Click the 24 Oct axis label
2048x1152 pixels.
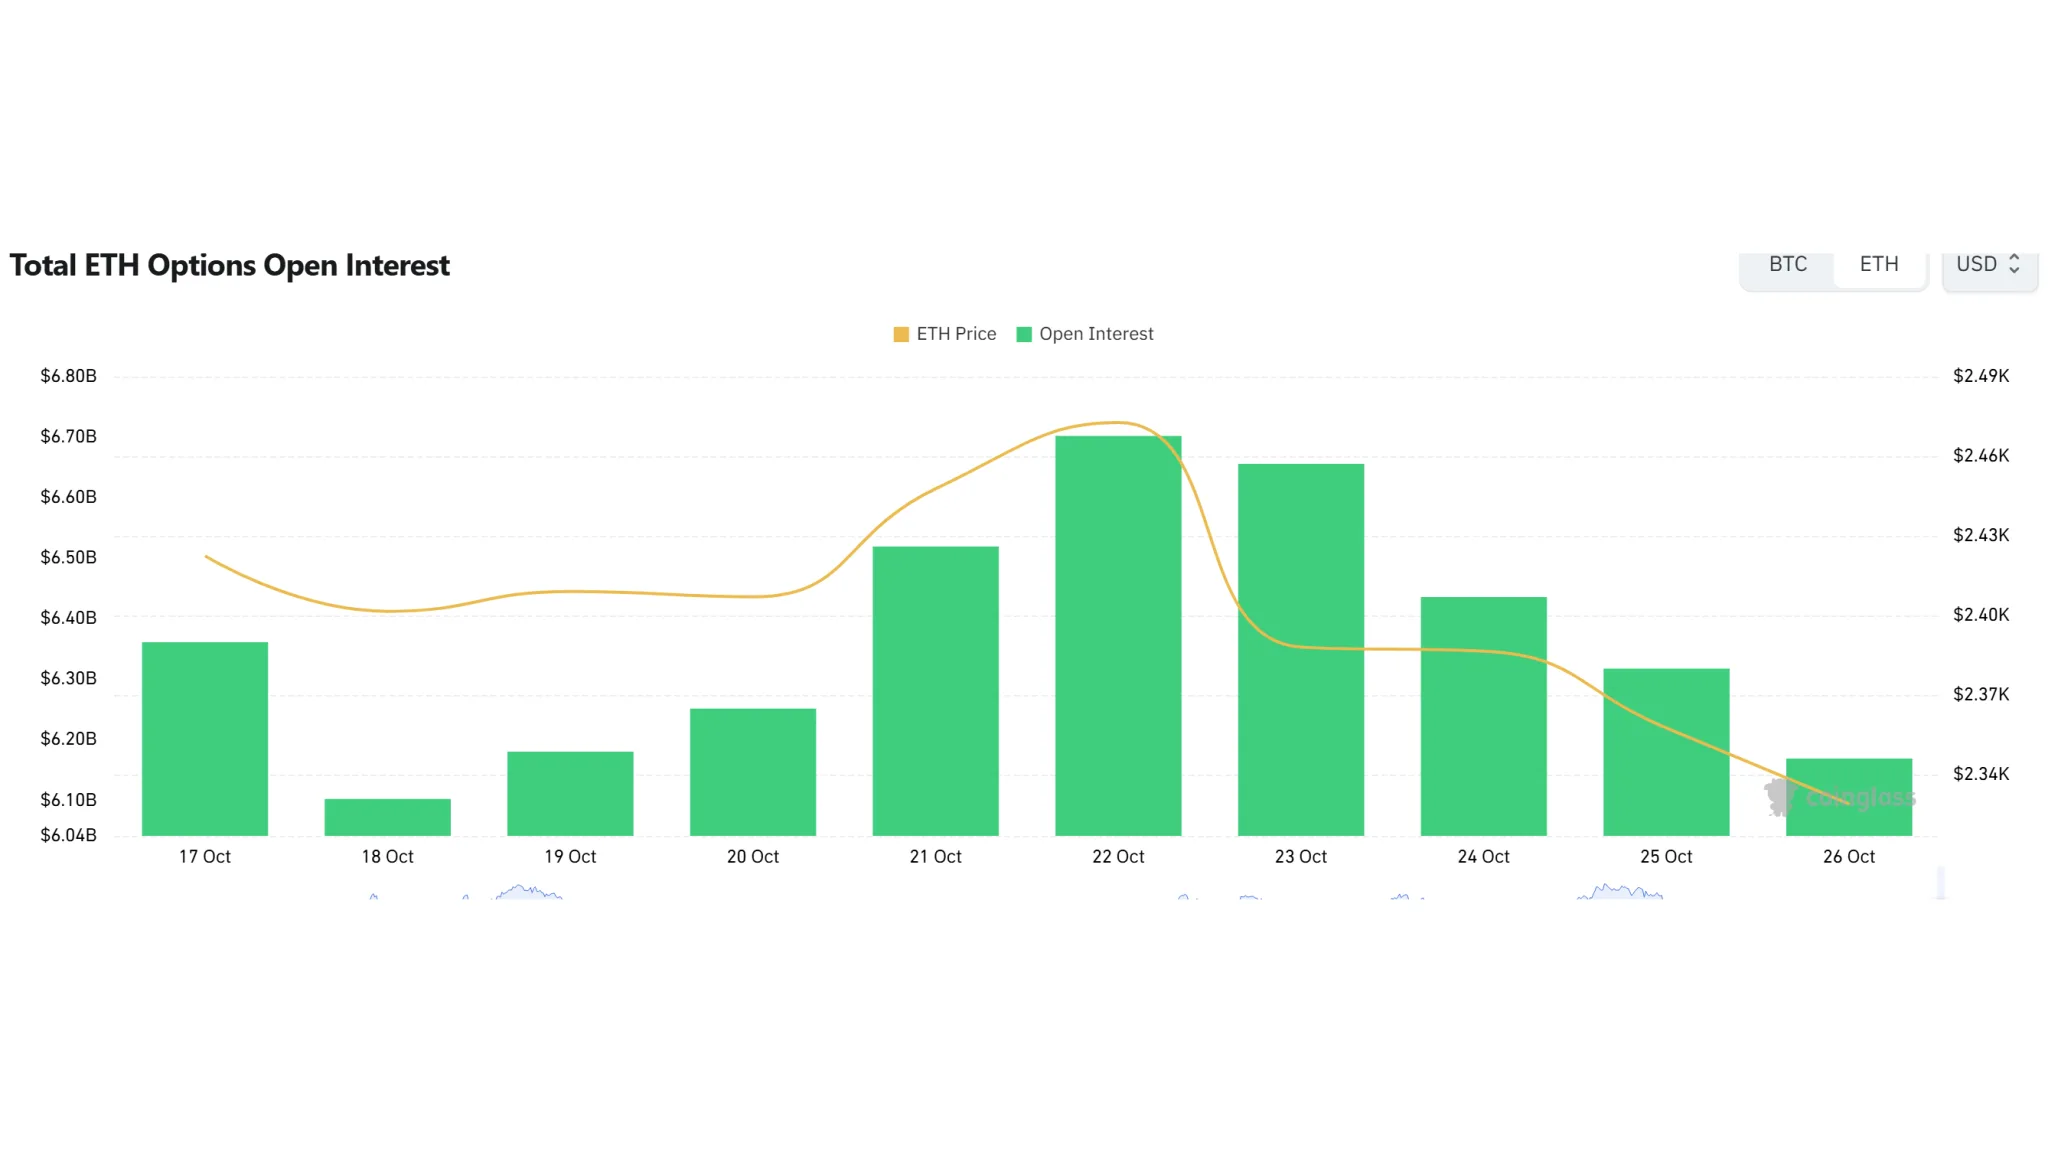pos(1484,857)
